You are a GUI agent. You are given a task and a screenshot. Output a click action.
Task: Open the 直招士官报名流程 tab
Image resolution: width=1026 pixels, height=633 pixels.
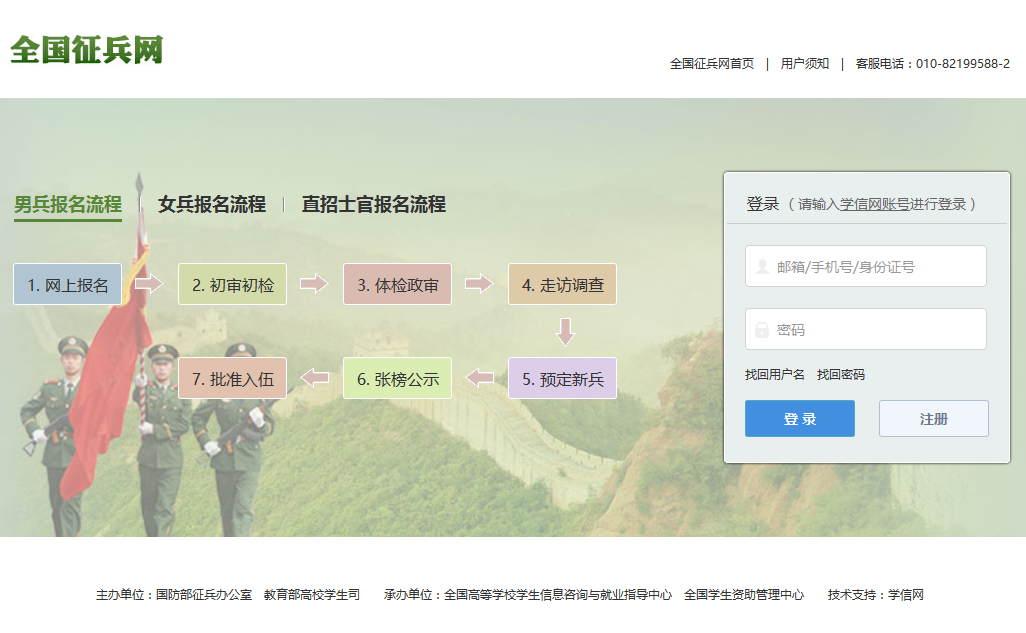click(373, 205)
